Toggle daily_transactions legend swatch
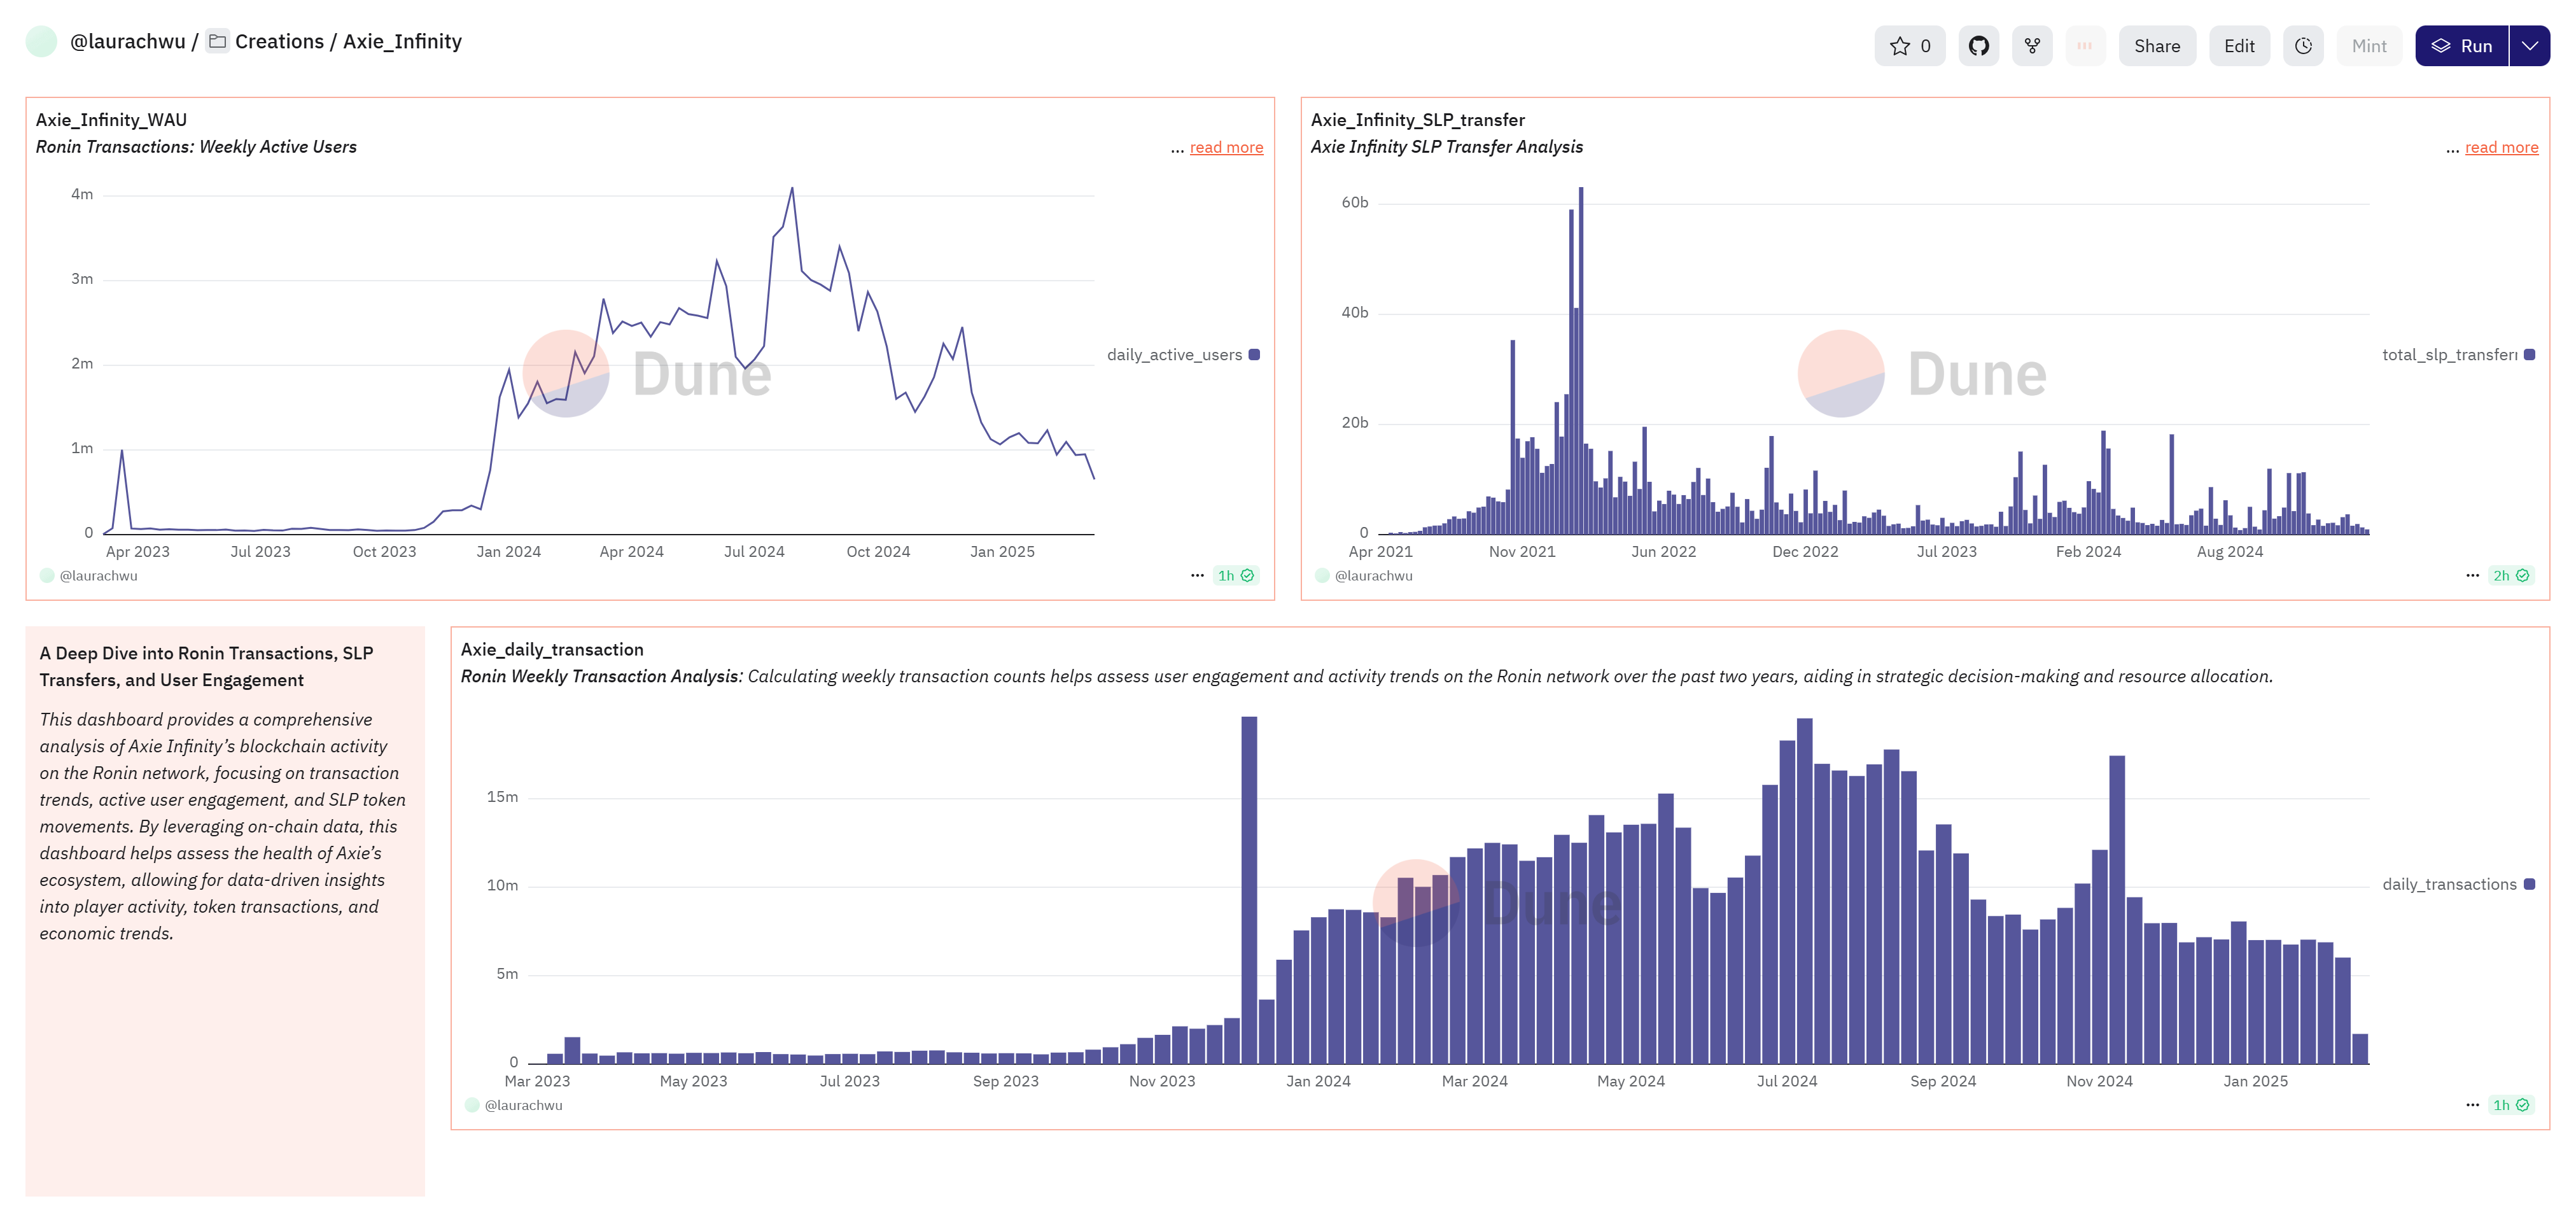2576x1222 pixels. [x=2529, y=884]
